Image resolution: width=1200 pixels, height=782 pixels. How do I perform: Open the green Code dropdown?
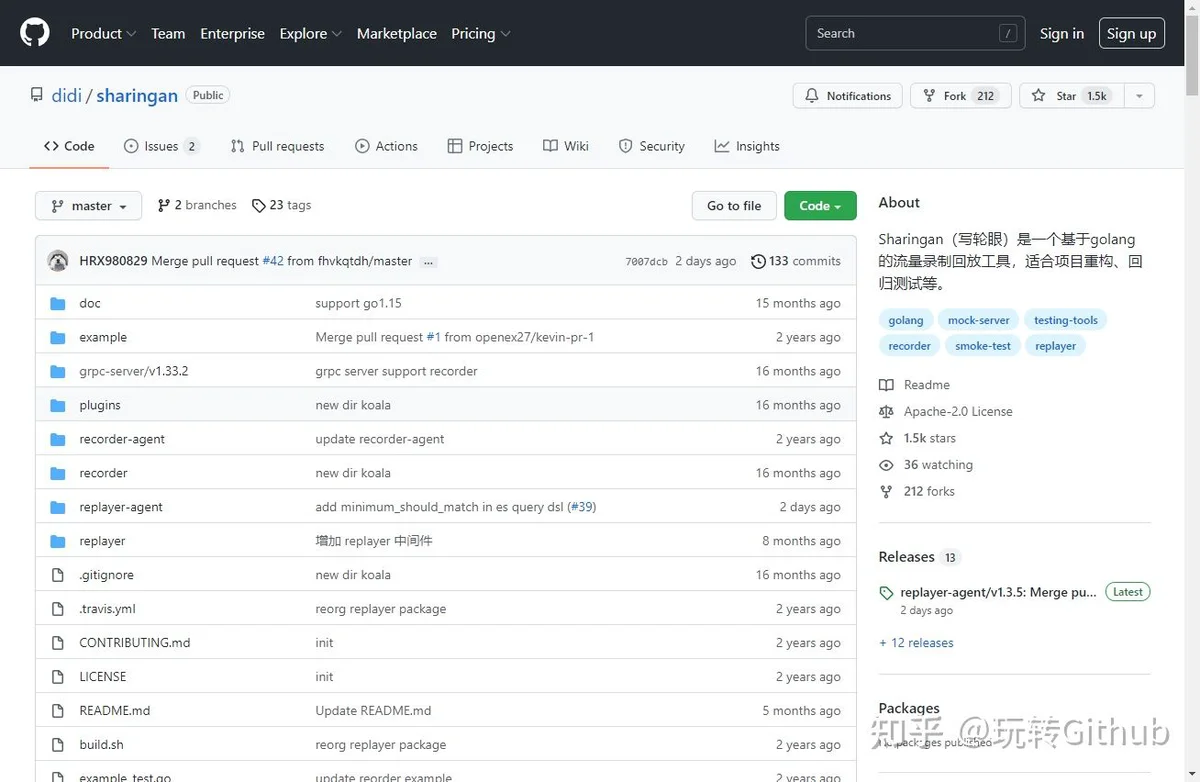820,206
